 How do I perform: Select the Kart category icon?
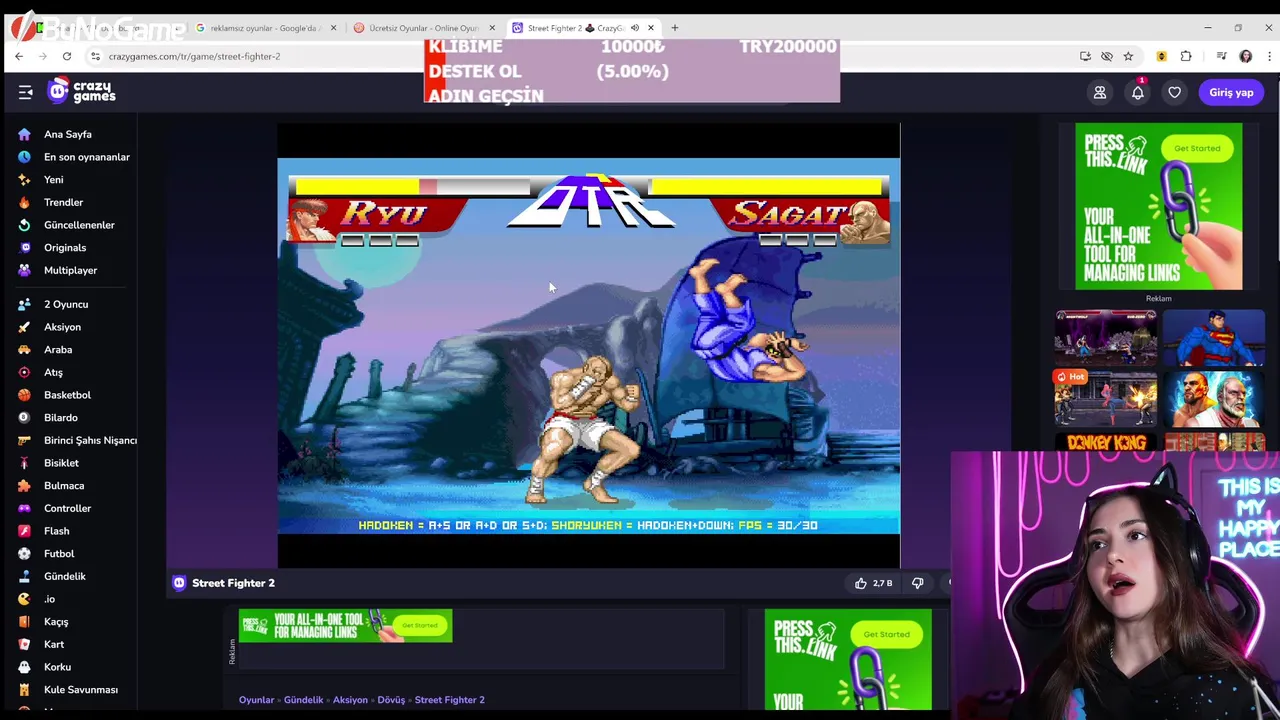(x=24, y=644)
